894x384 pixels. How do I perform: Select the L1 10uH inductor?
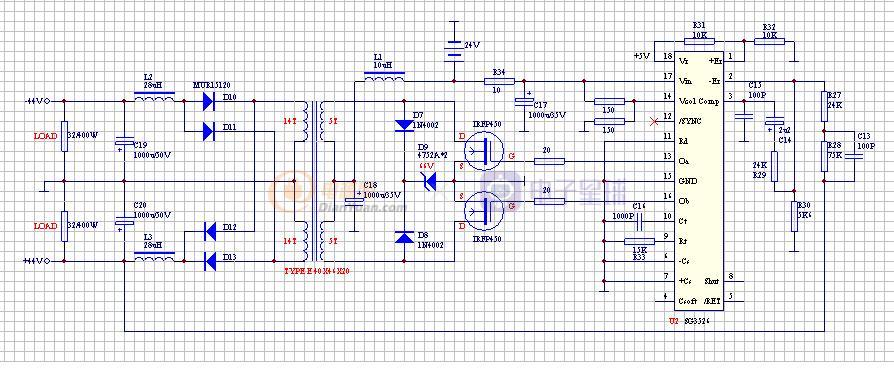pyautogui.click(x=384, y=78)
